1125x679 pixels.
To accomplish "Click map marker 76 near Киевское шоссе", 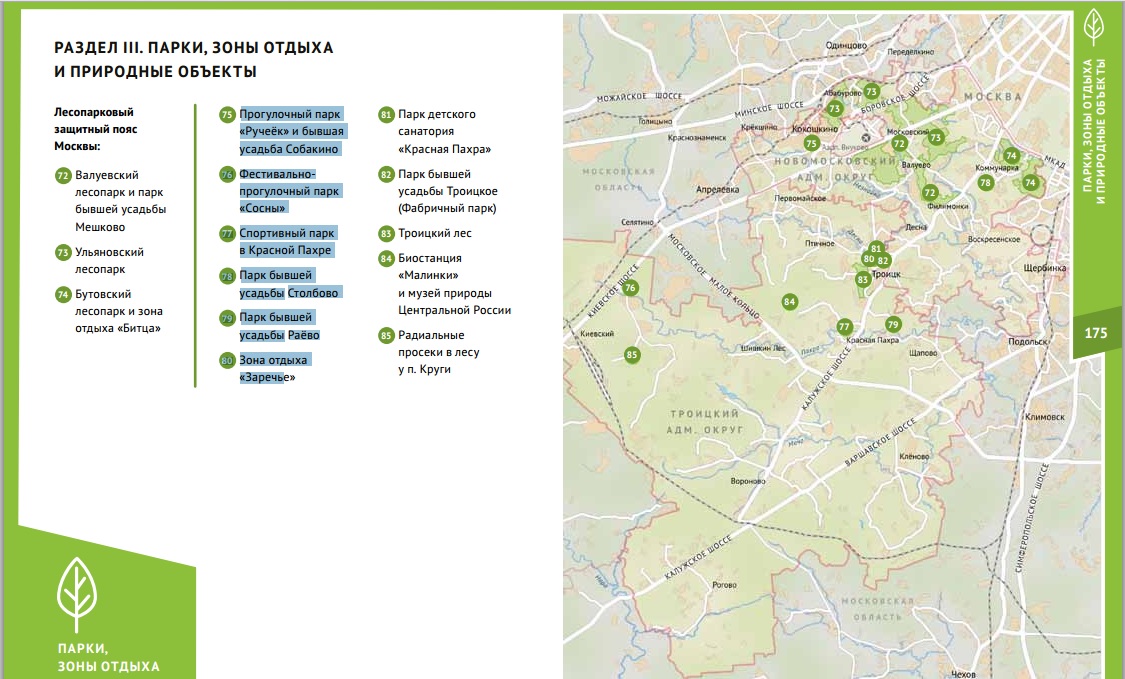I will click(630, 289).
